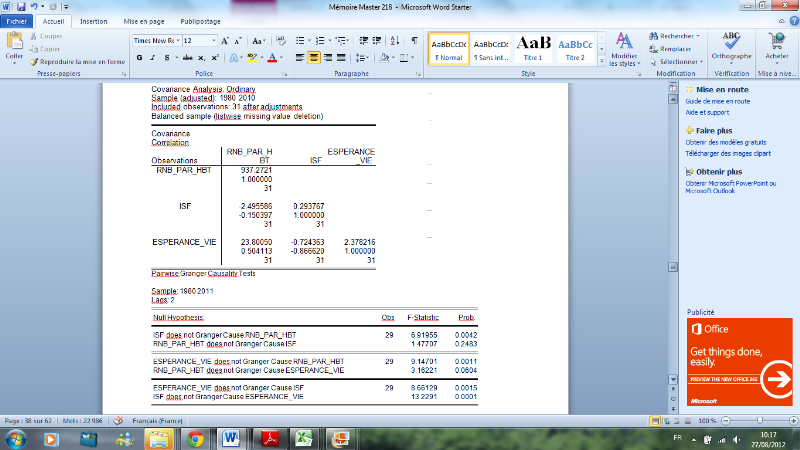Click the Orthographe spell check icon
Viewport: 800px width, 450px height.
[x=730, y=42]
